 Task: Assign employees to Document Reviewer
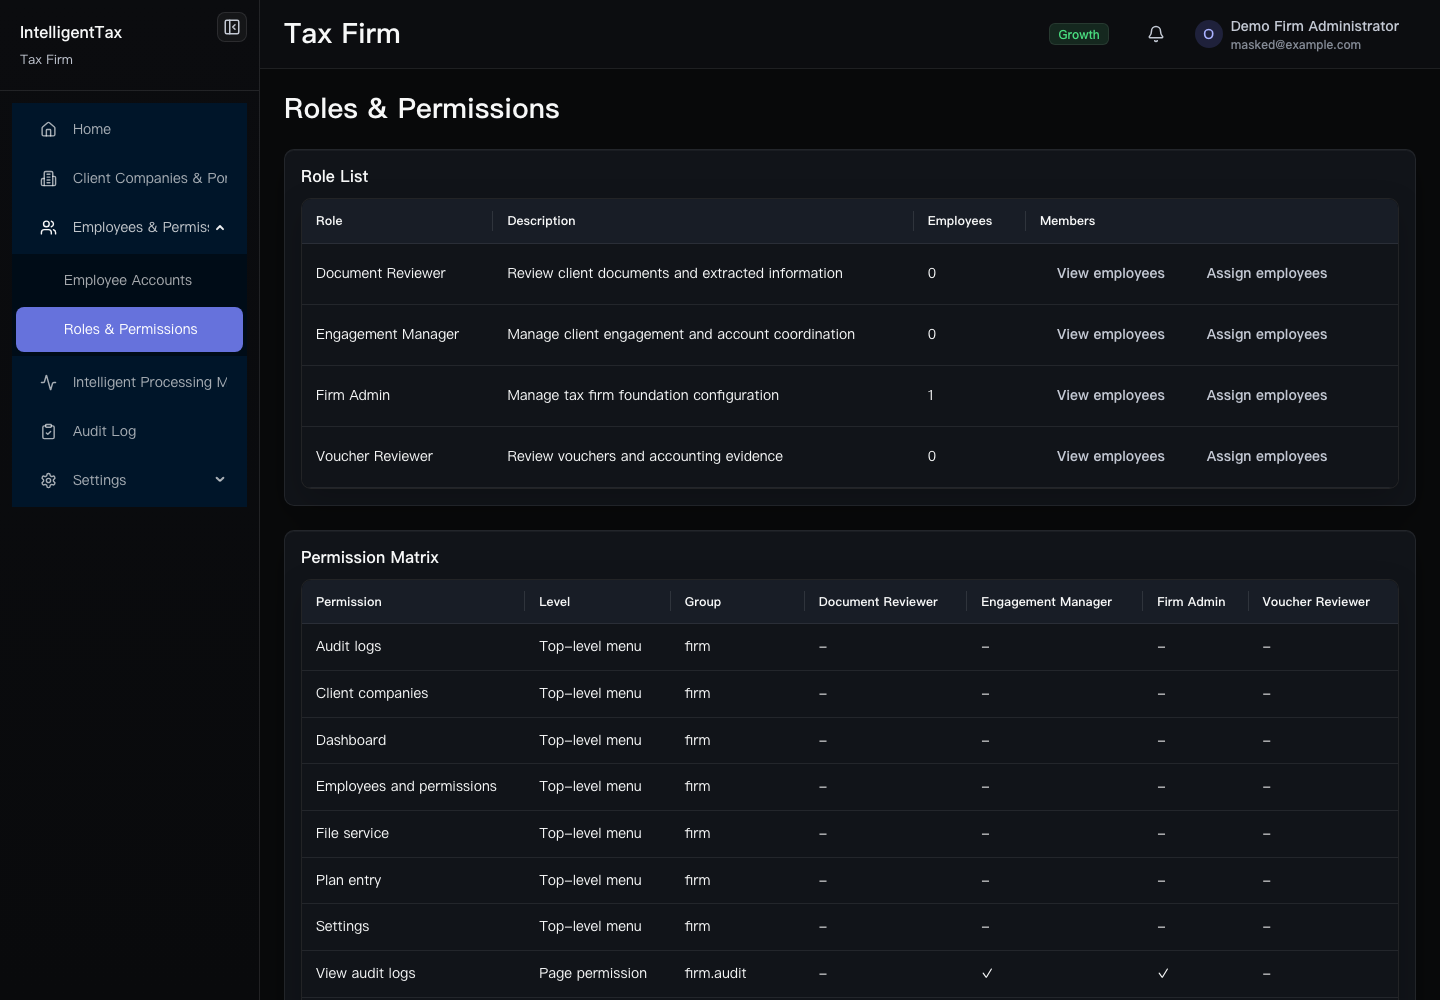click(x=1267, y=273)
